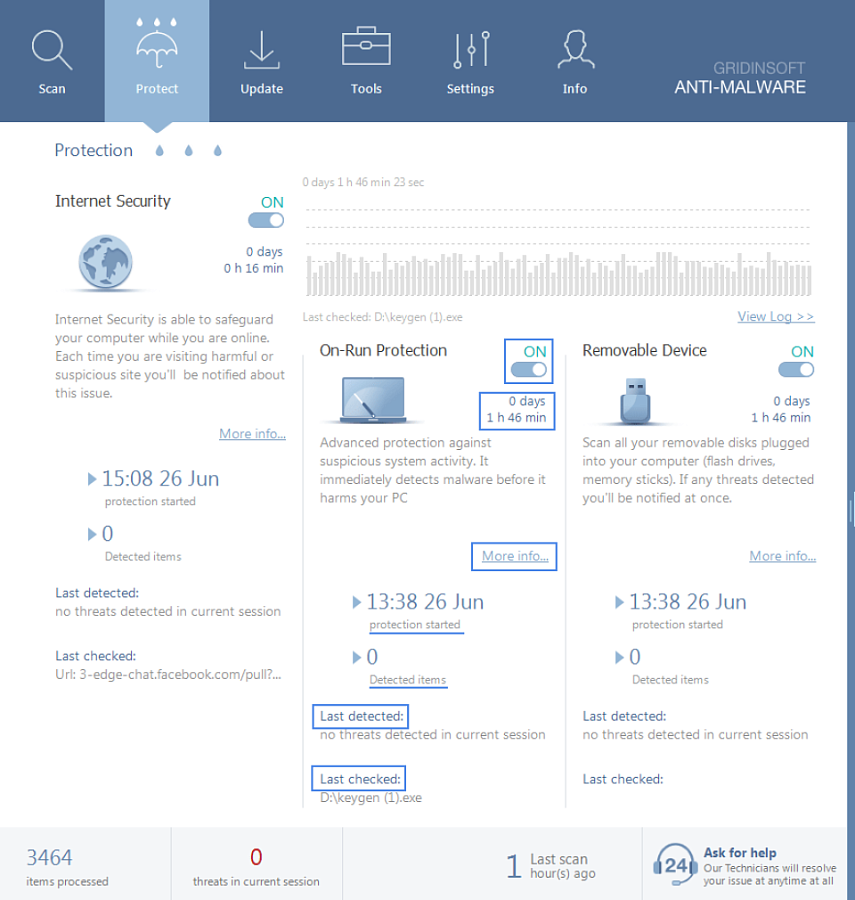Viewport: 855px width, 900px height.
Task: Toggle Internet Security protection switch
Action: (x=266, y=220)
